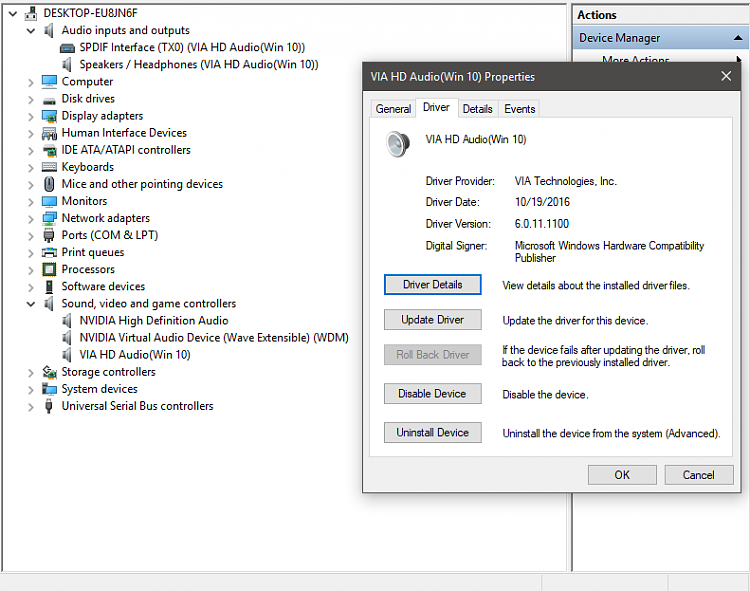Click the System devices category icon
Screen dimensions: 750x591
click(x=49, y=389)
